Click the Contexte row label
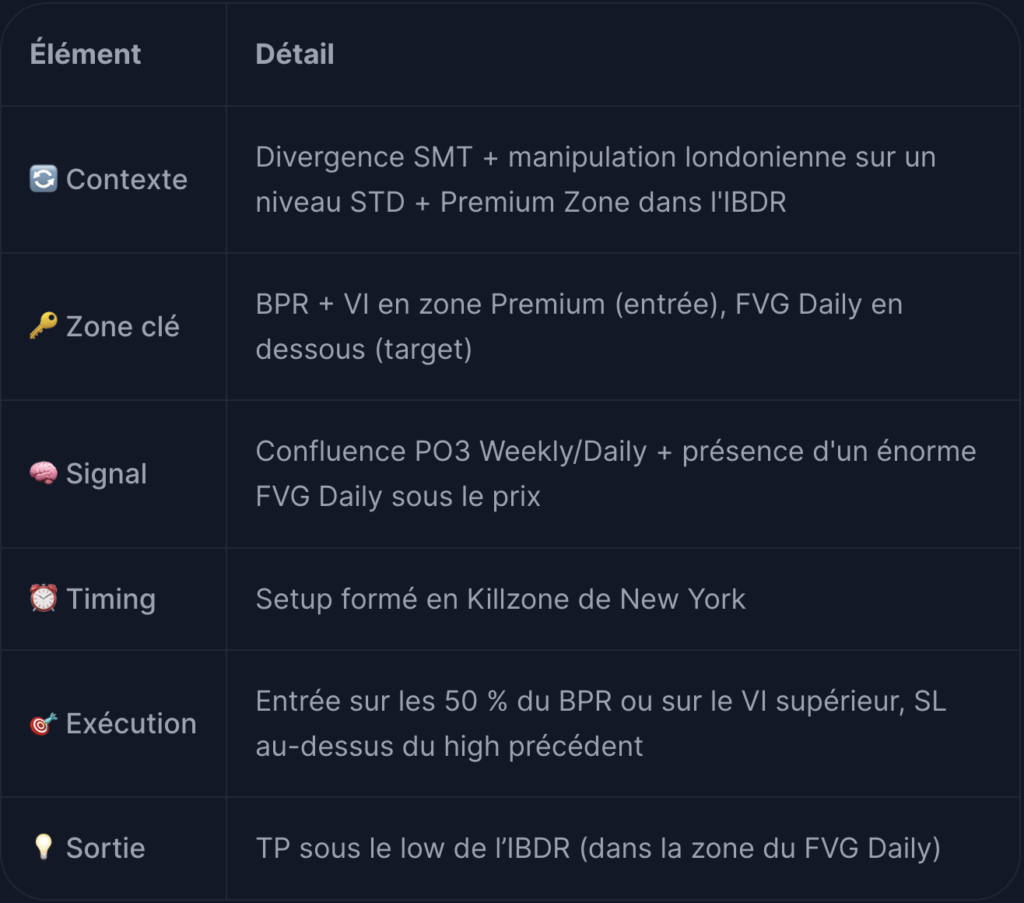Image resolution: width=1024 pixels, height=903 pixels. pos(127,180)
